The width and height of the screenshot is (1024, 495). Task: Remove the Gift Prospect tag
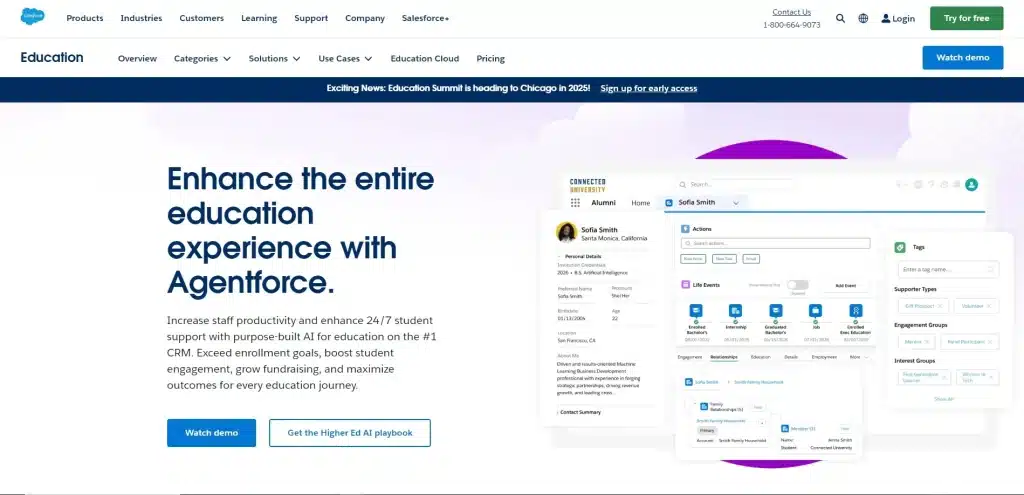point(940,306)
